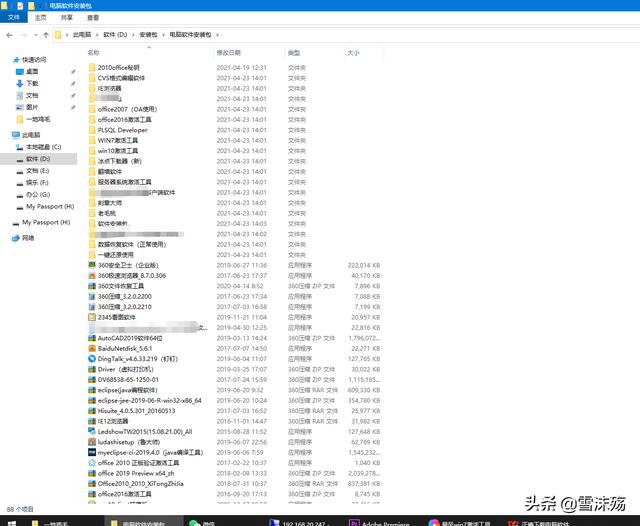The width and height of the screenshot is (640, 526).
Task: Select the office 2010 正版验证激活工具 icon
Action: point(92,463)
